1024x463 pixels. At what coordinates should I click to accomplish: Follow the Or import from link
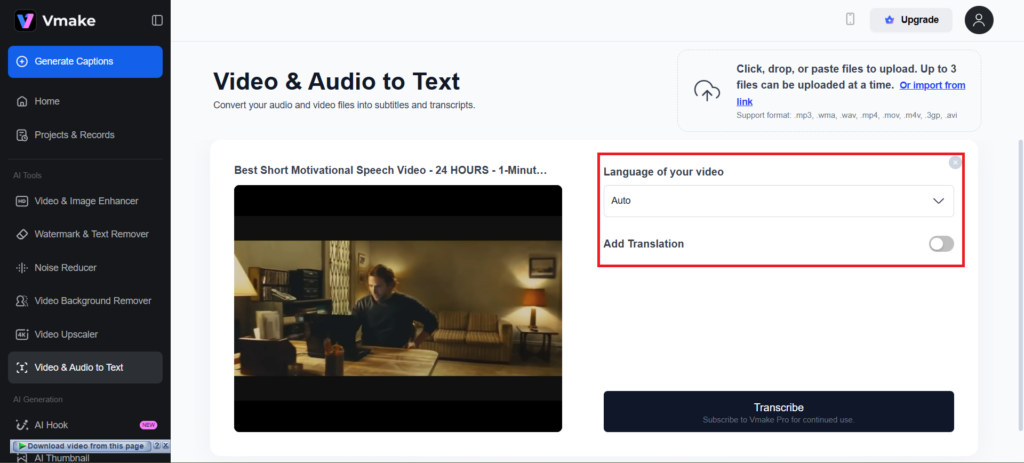click(932, 86)
